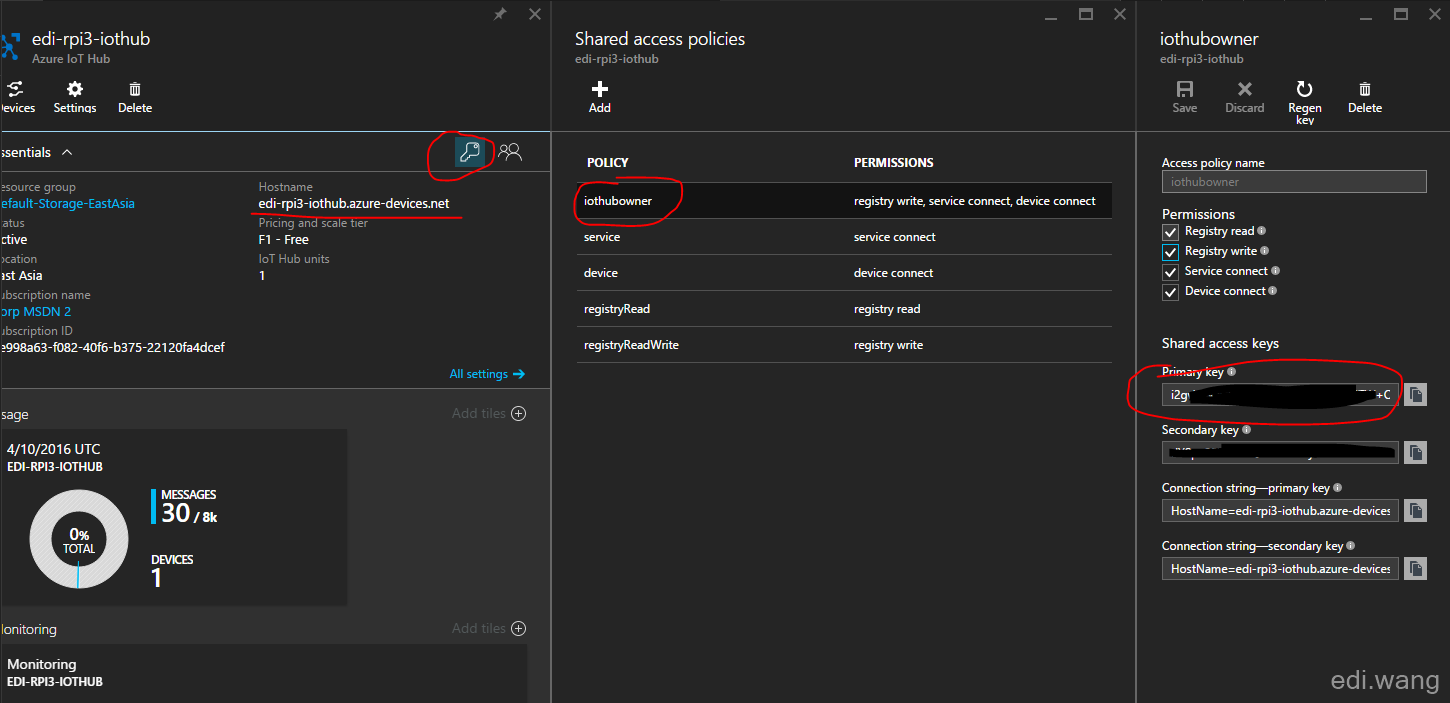Copy the primary key connection string
1450x703 pixels.
click(x=1415, y=511)
